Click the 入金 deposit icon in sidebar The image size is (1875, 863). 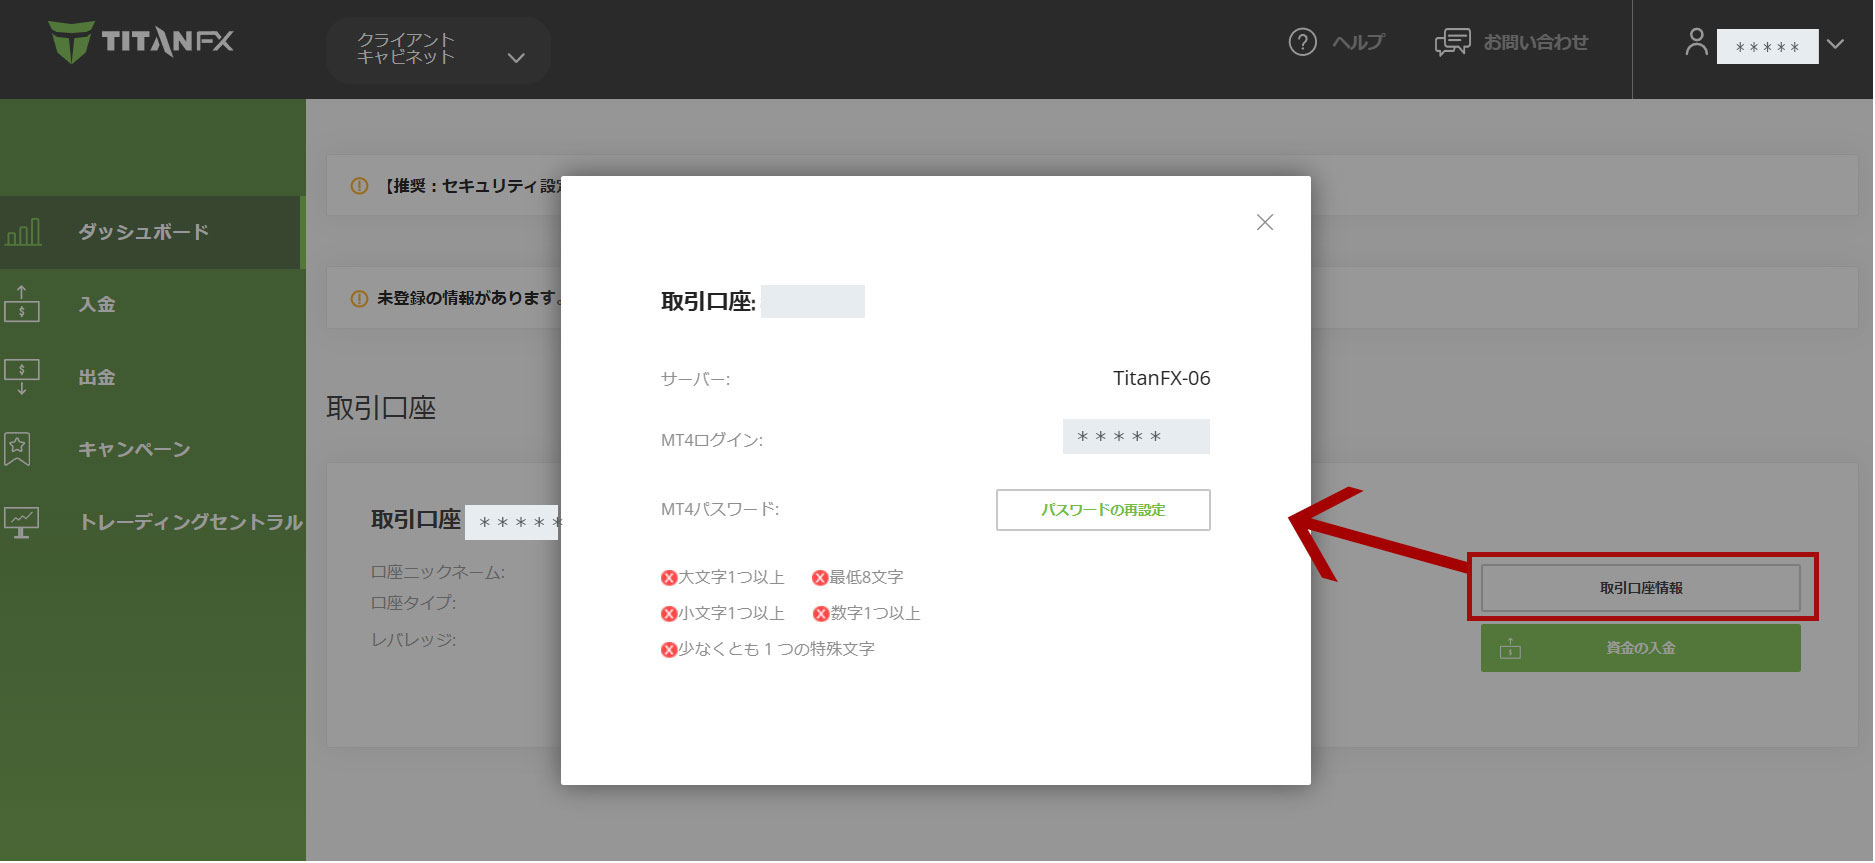pos(22,304)
